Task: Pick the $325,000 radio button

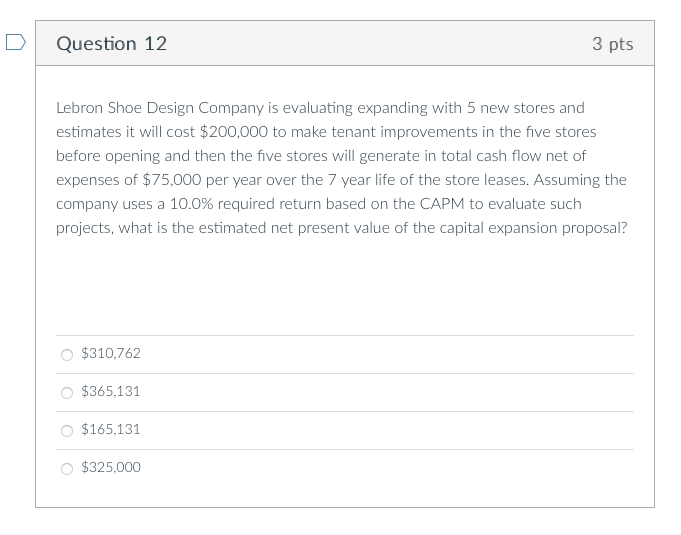Action: [x=67, y=468]
